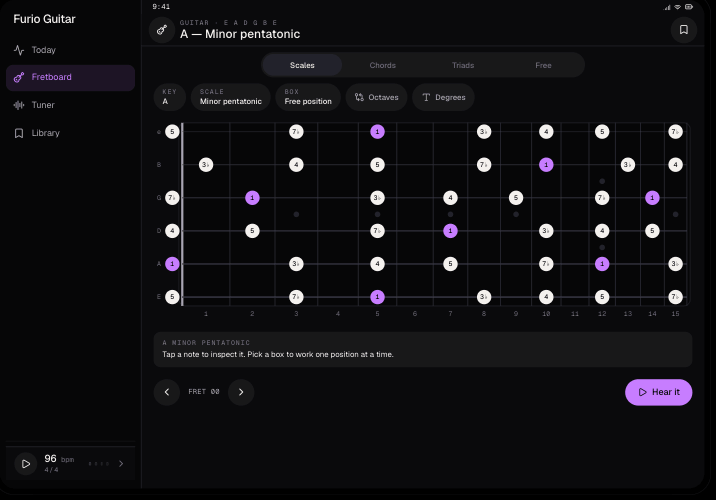
Task: Tap note 5 on A string fret 7
Action: coord(450,264)
